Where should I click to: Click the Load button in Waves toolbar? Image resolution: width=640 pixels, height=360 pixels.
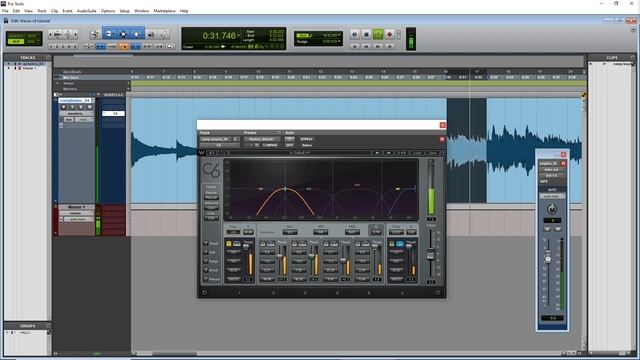pyautogui.click(x=417, y=153)
